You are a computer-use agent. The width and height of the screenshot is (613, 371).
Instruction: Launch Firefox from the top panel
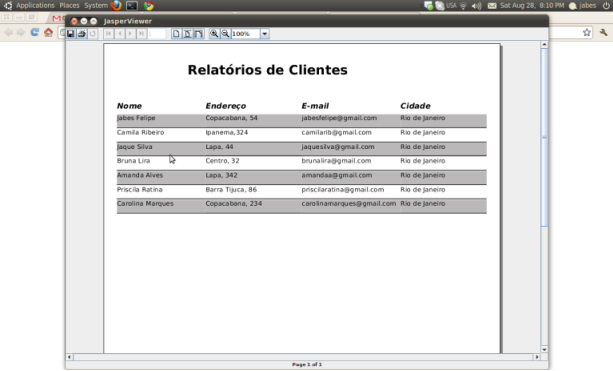coord(116,5)
